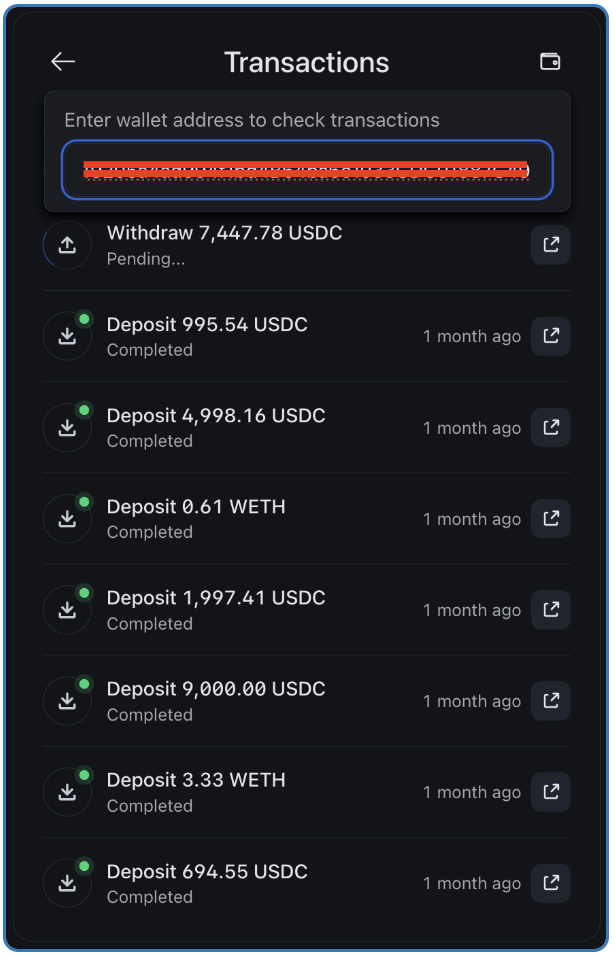Open external link for Withdraw 7,447.78 USDC
This screenshot has height=954, width=612.
pyautogui.click(x=551, y=245)
